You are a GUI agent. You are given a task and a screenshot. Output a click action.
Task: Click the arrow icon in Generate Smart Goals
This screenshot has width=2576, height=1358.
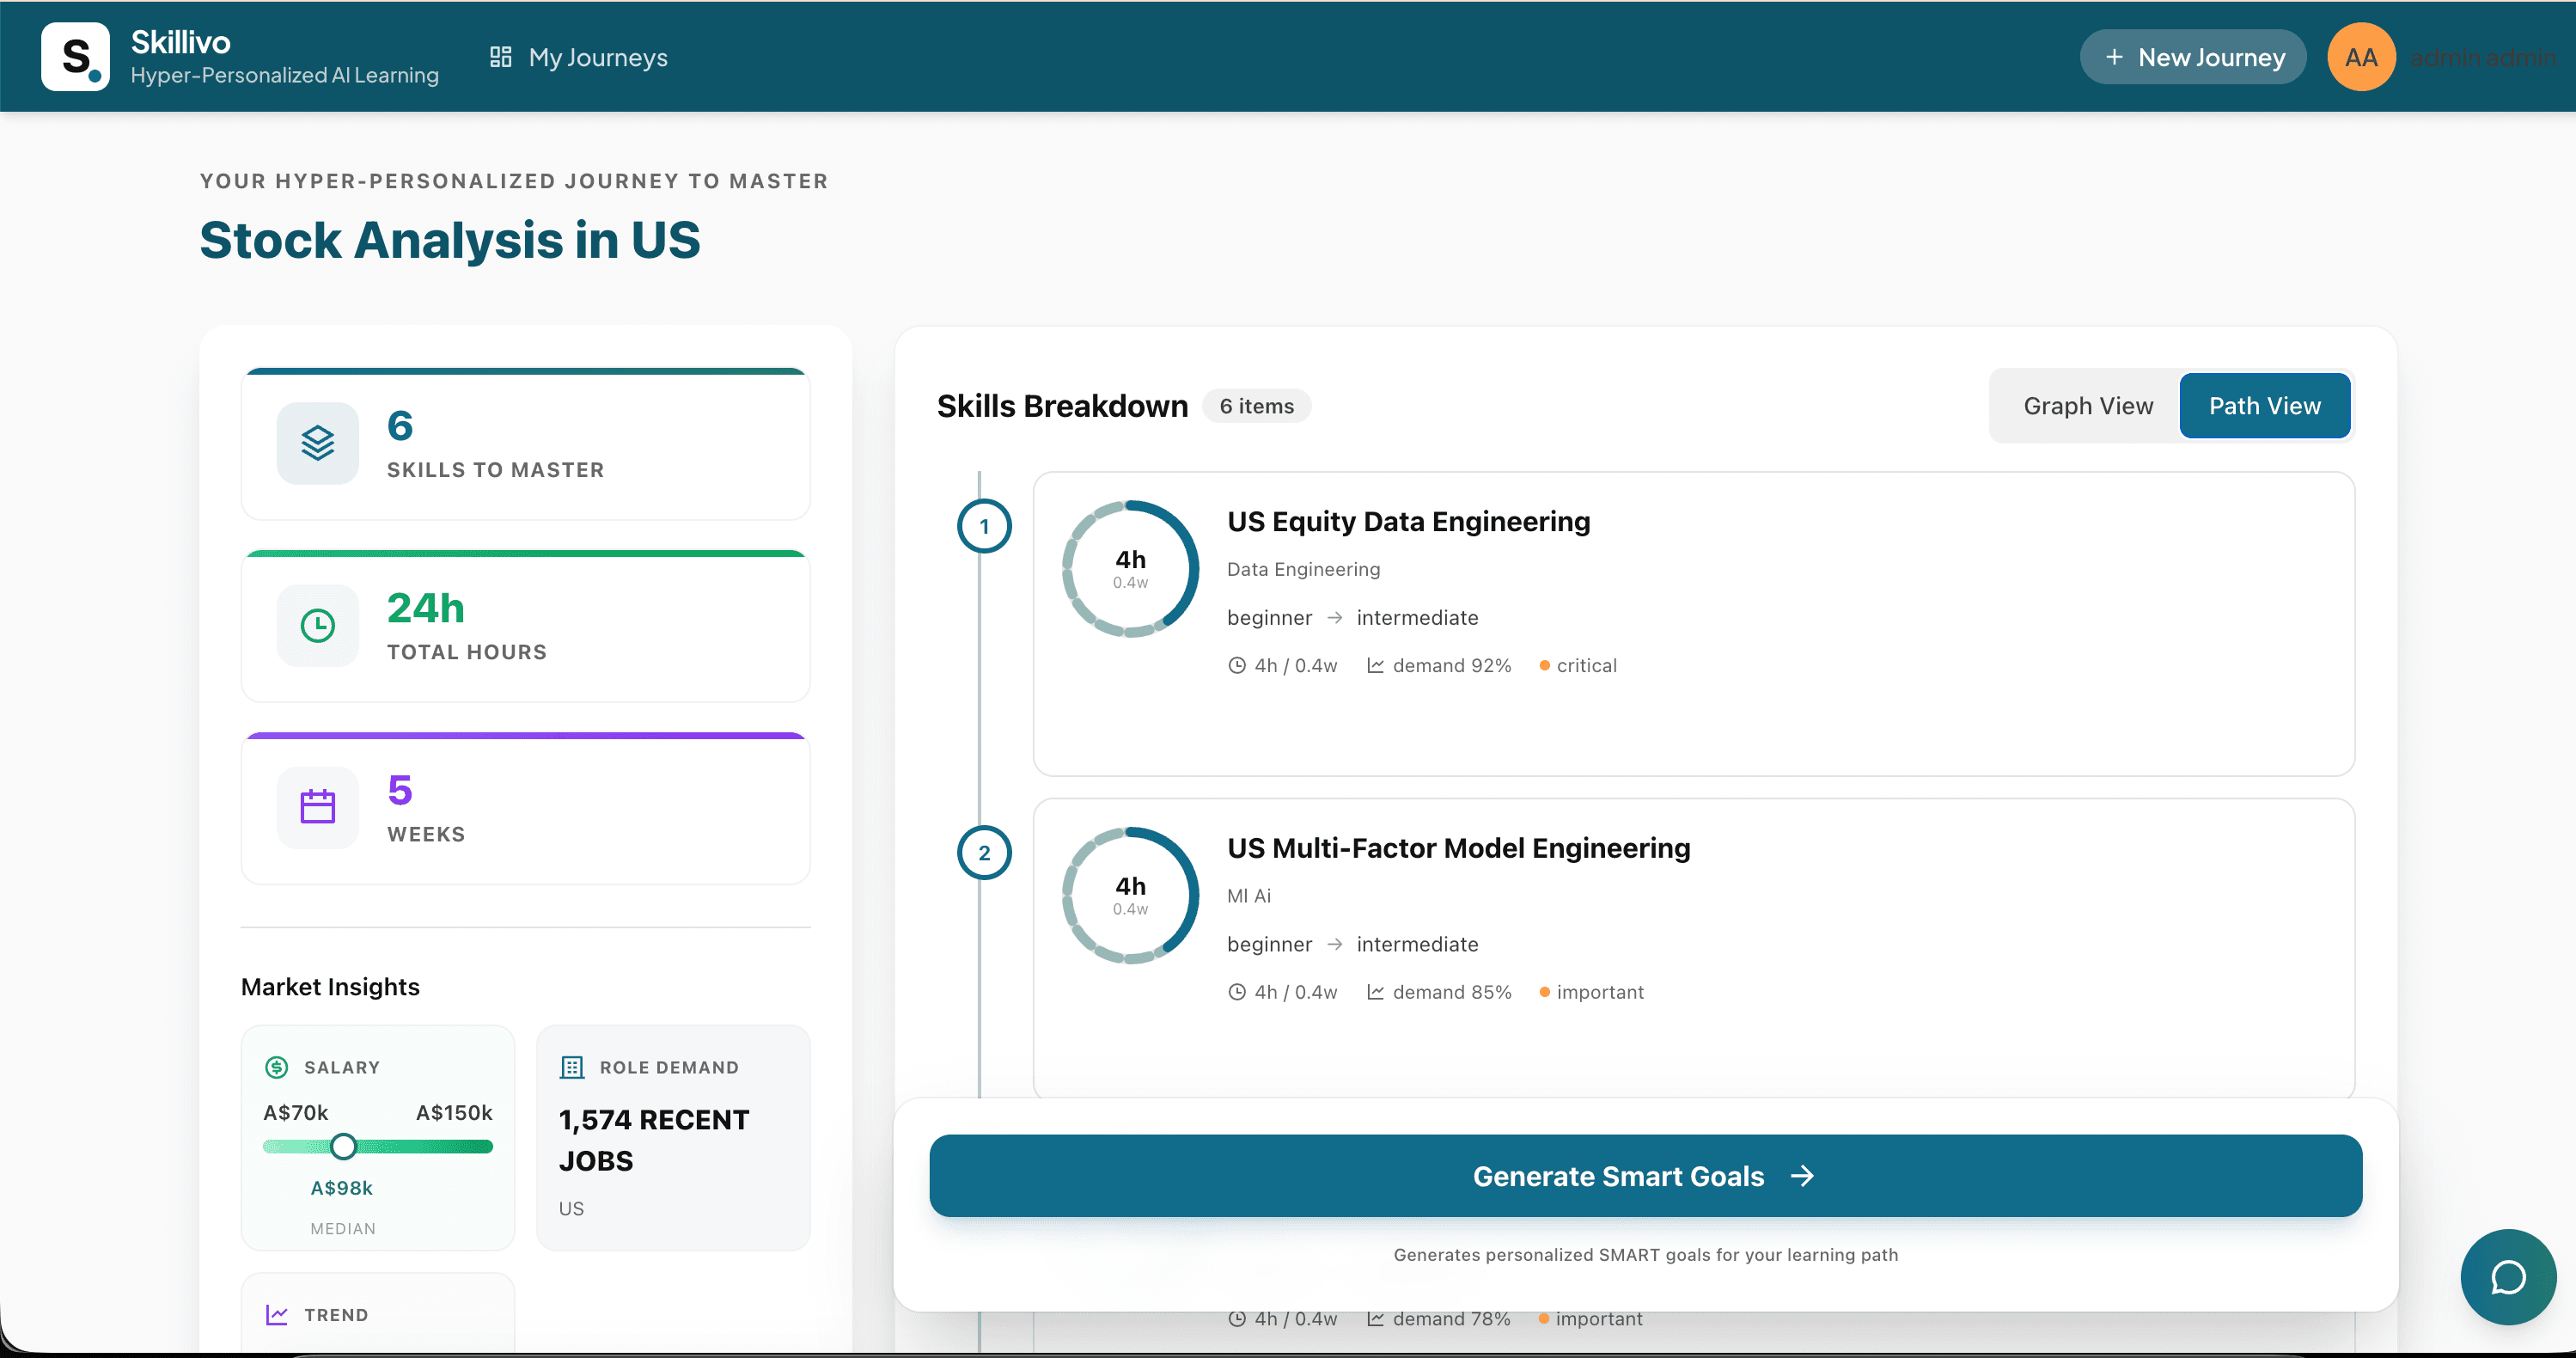tap(1802, 1176)
